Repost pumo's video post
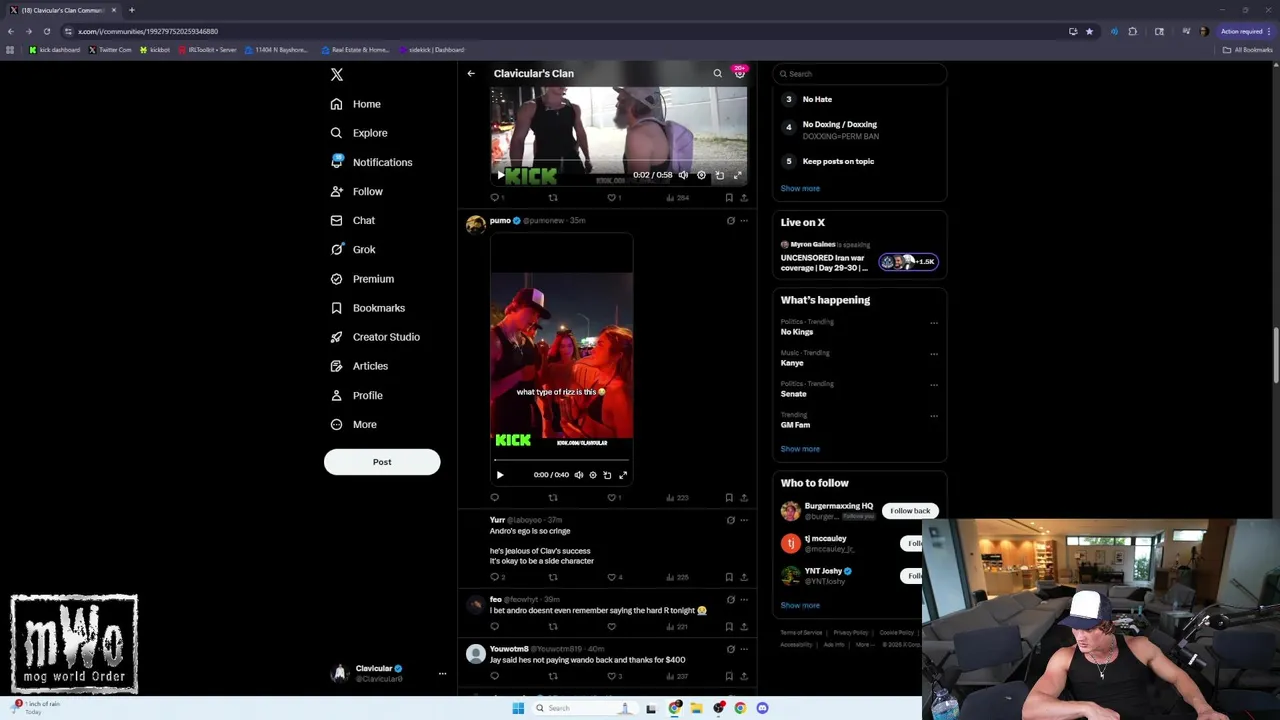Image resolution: width=1280 pixels, height=720 pixels. pyautogui.click(x=553, y=497)
